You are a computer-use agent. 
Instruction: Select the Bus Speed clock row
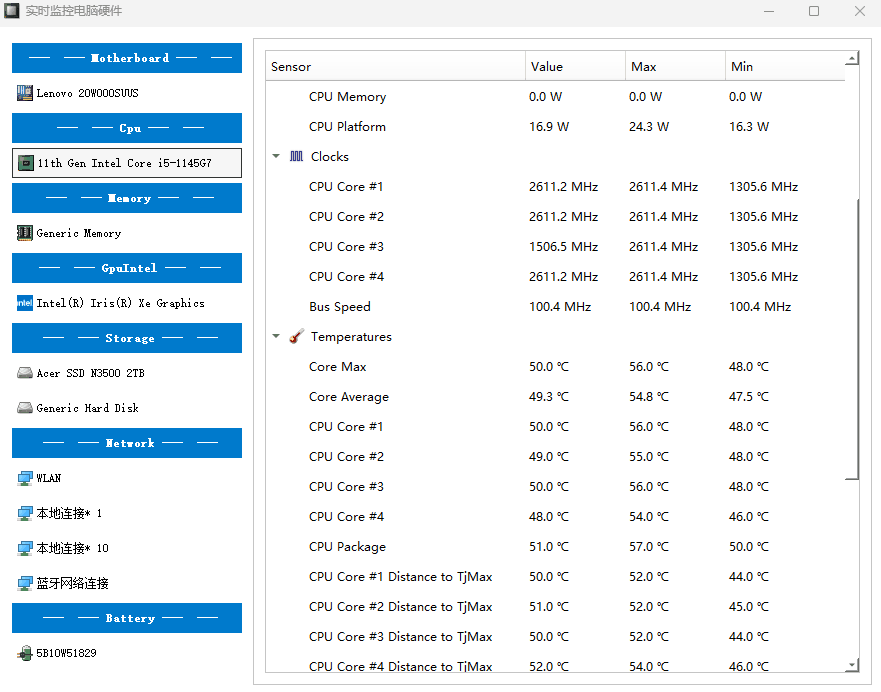555,307
